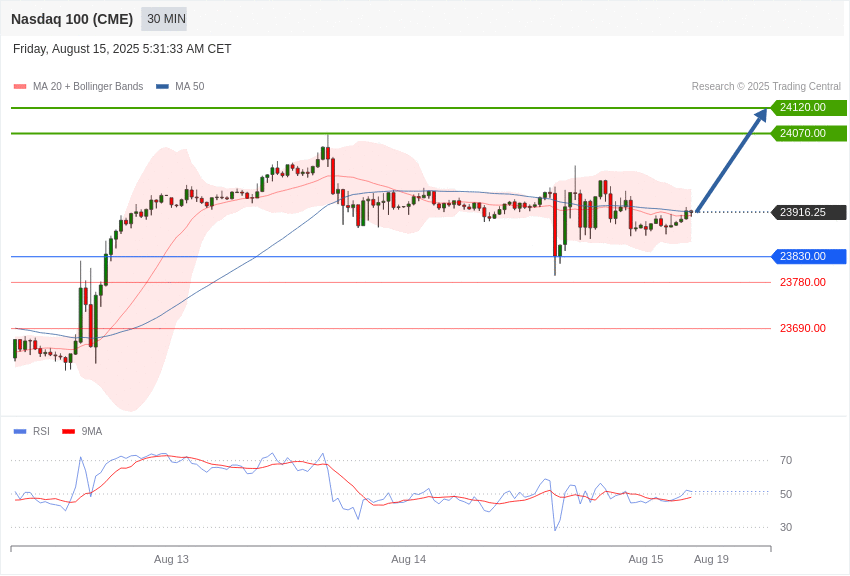Click the red MA 20 color swatch
The width and height of the screenshot is (850, 576).
[20, 87]
